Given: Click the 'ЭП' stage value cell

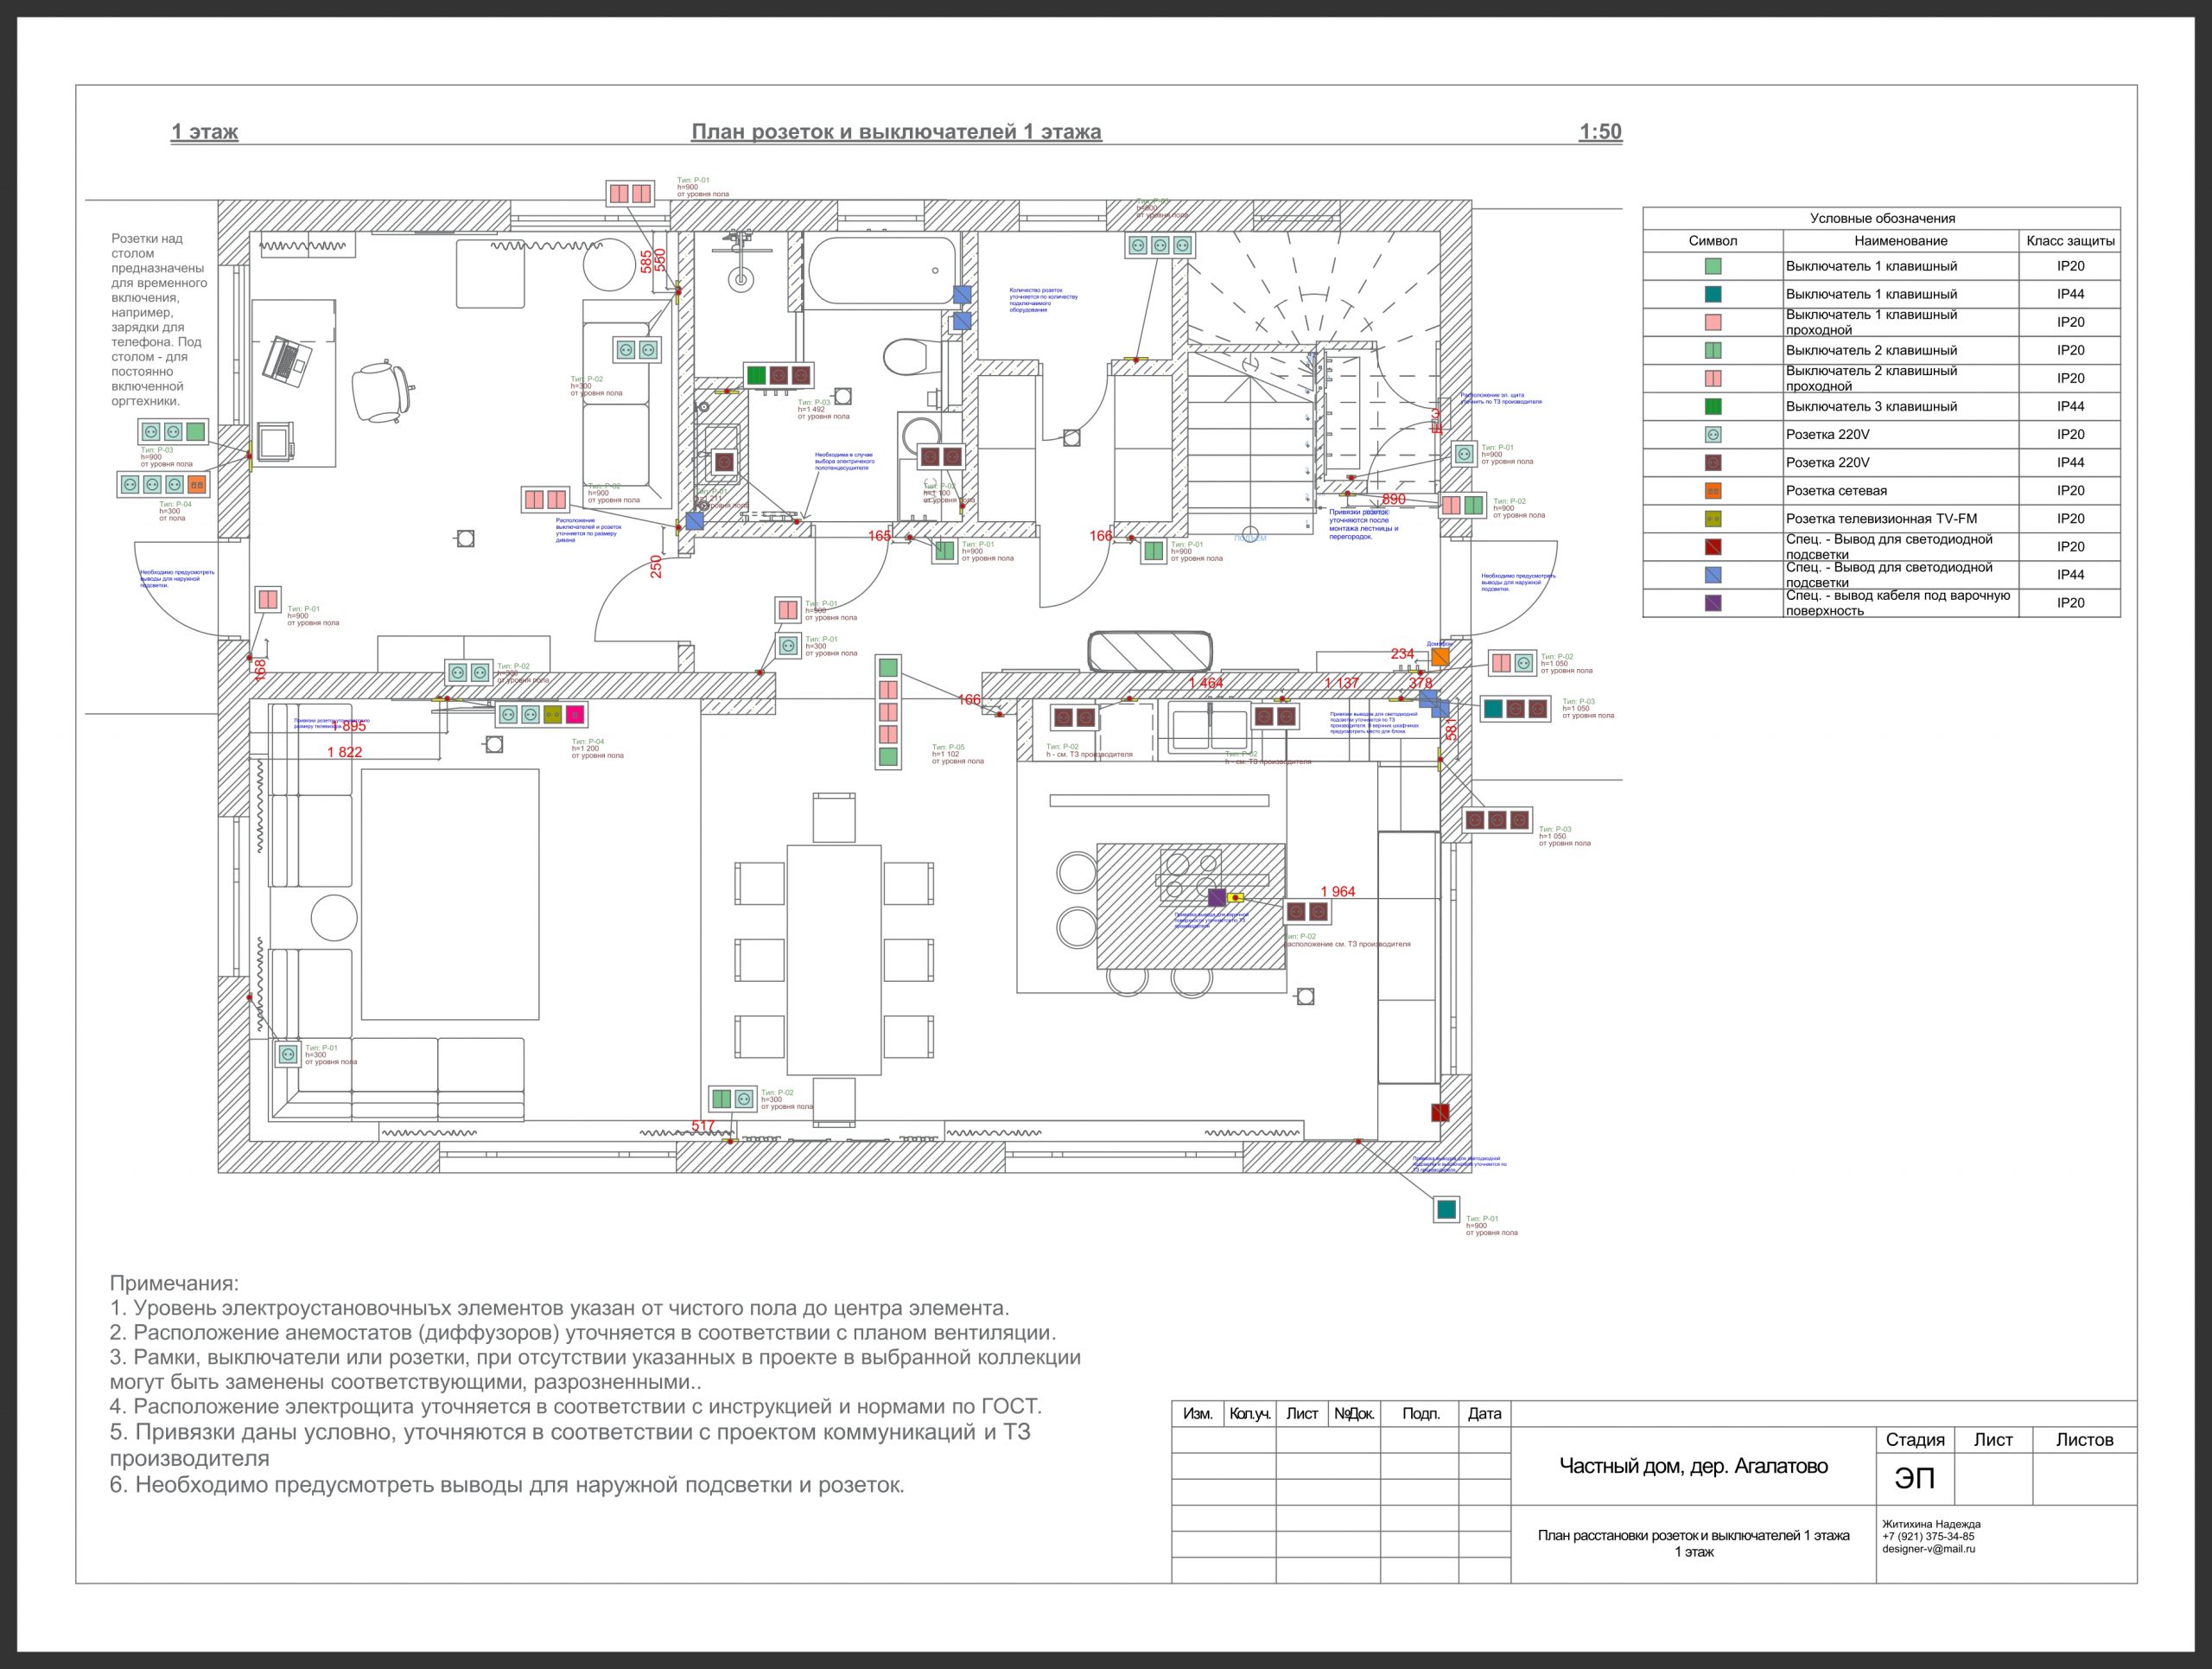Looking at the screenshot, I should click(x=1915, y=1479).
